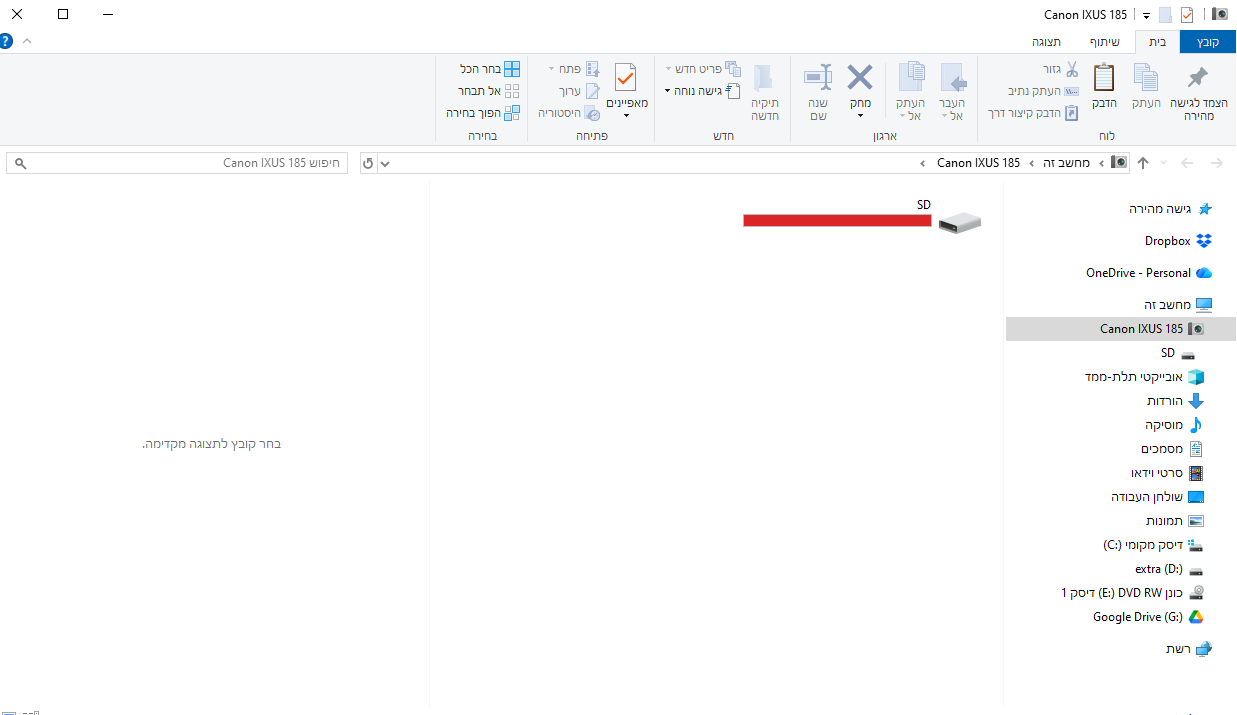Open DVD RW drive (E:) in sidebar
Viewport: 1237px width, 715px height.
point(1133,593)
